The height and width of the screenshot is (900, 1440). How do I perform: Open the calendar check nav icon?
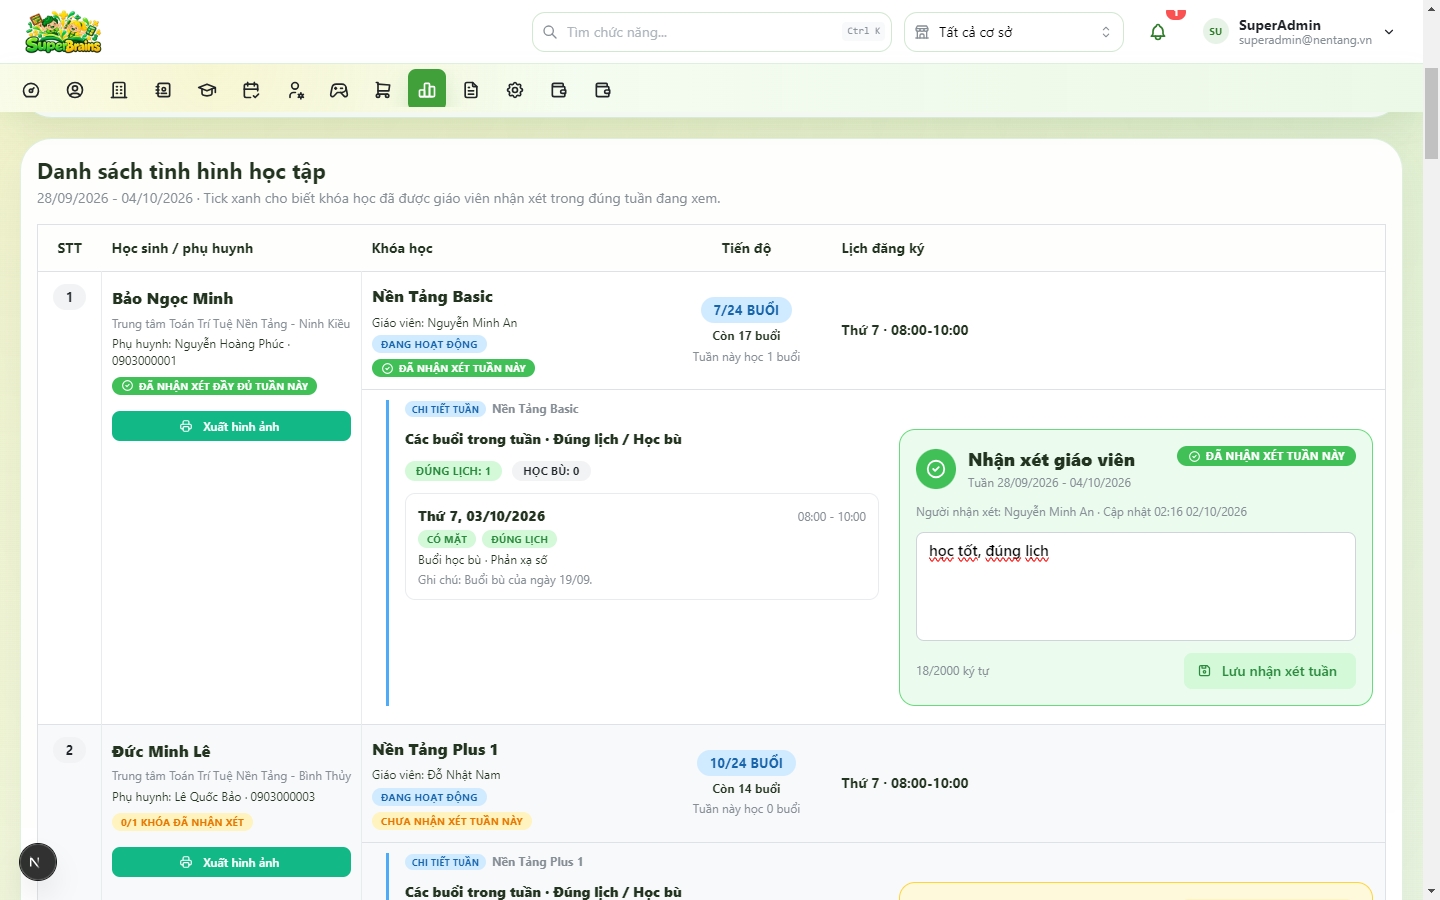(x=251, y=90)
